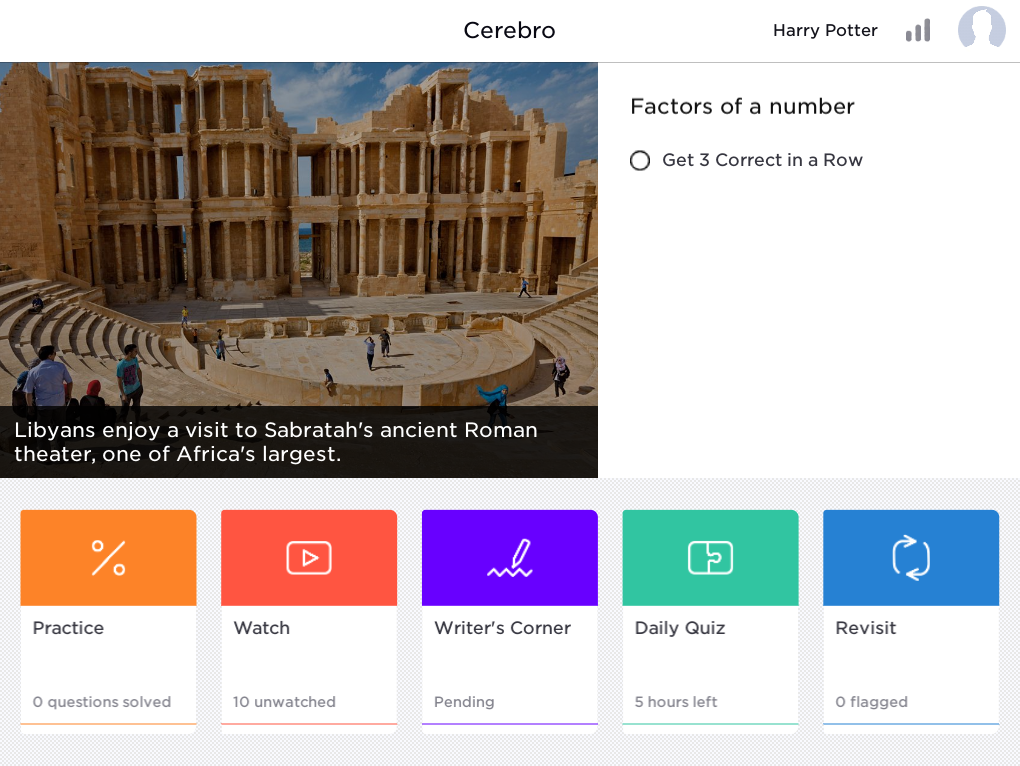Viewport: 1020px width, 766px height.
Task: Click the 5 hours left status text
Action: point(676,702)
